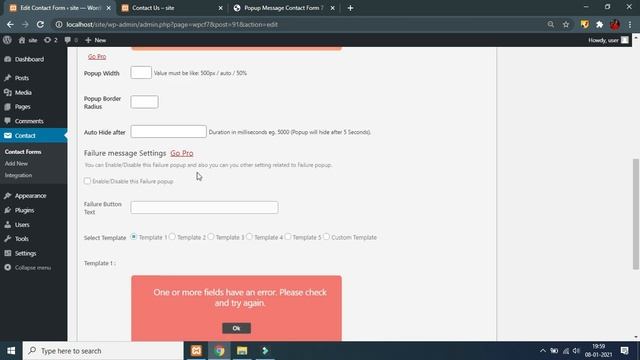This screenshot has height=360, width=640.
Task: Open Chrome profile avatar
Action: (615, 24)
